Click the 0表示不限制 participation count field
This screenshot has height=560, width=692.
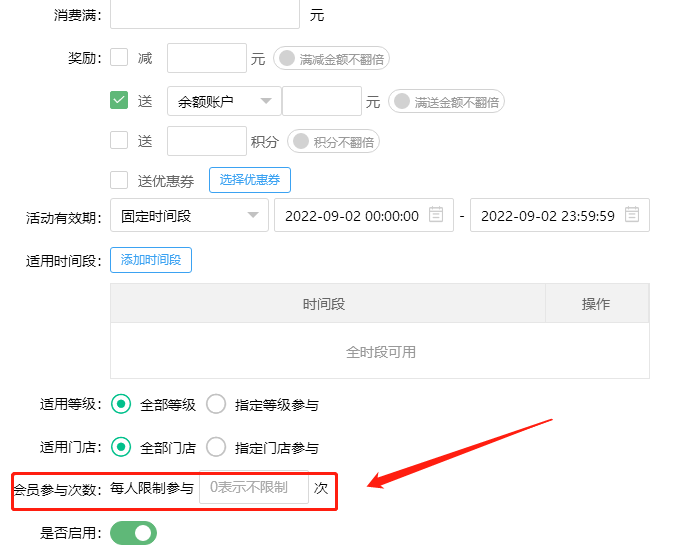point(254,487)
